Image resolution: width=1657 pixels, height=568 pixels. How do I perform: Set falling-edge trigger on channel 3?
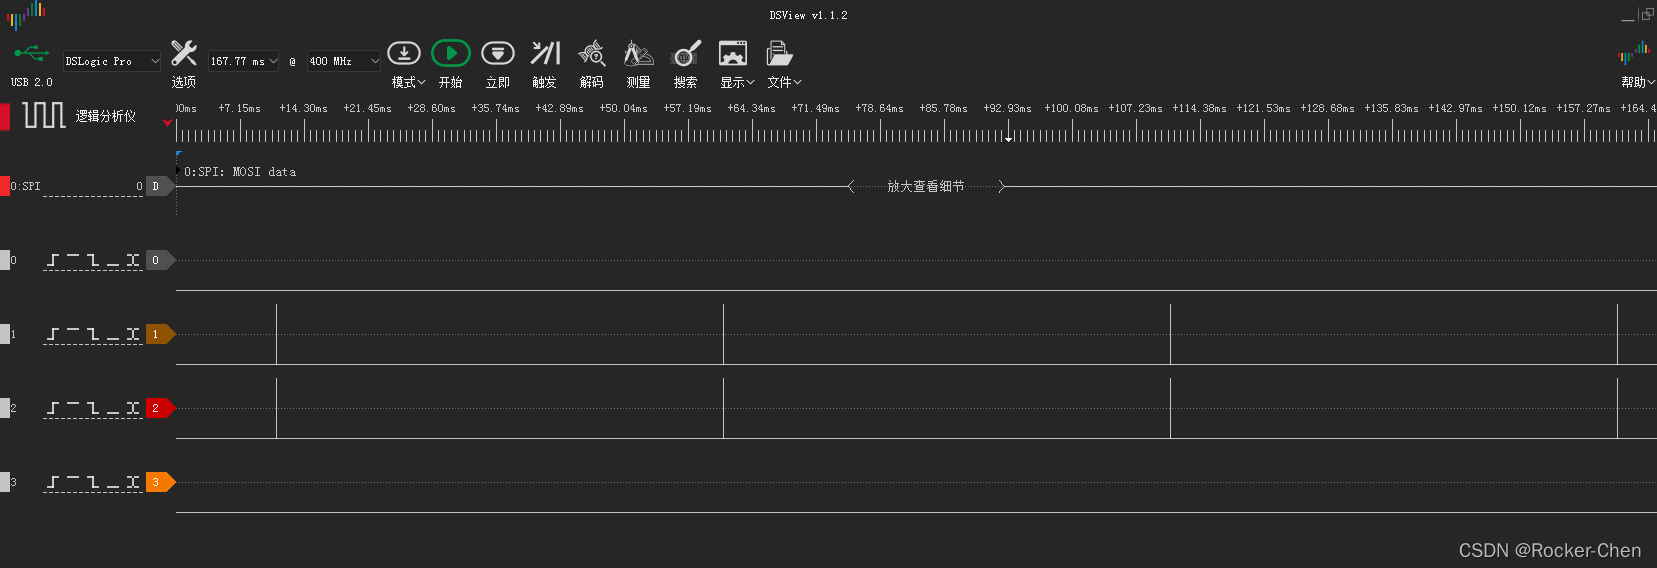tap(93, 482)
